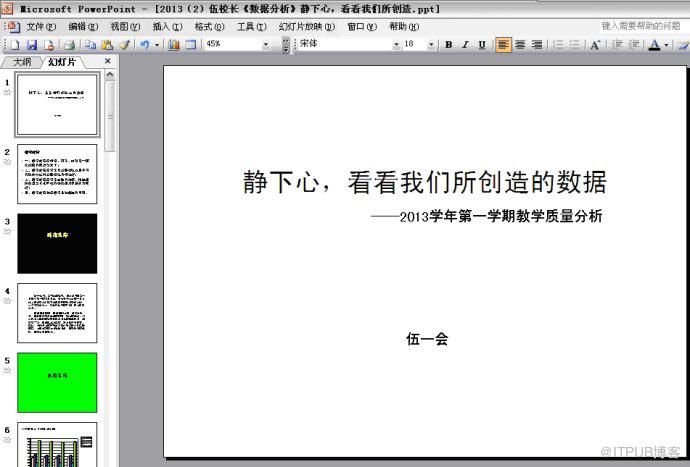Print using the printer icon
Viewport: 690px width, 467px height.
[x=70, y=44]
